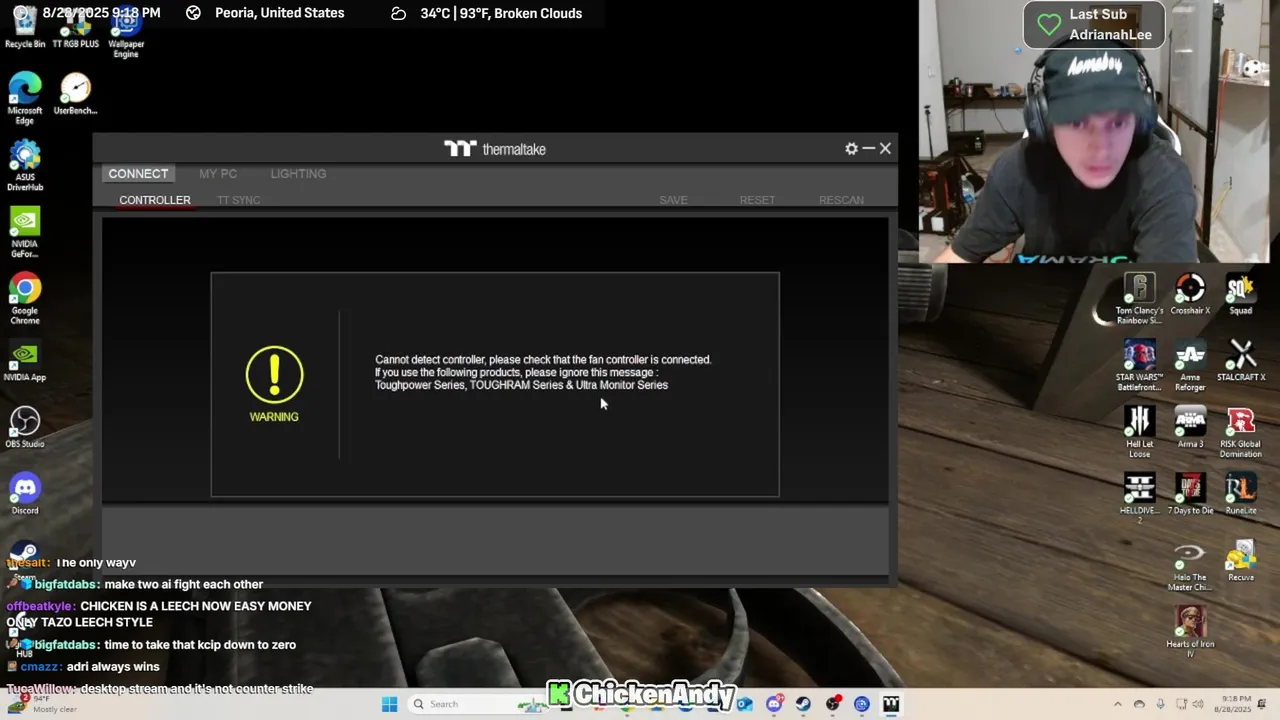Viewport: 1280px width, 720px height.
Task: Open Microsoft Edge desktop icon
Action: [25, 98]
